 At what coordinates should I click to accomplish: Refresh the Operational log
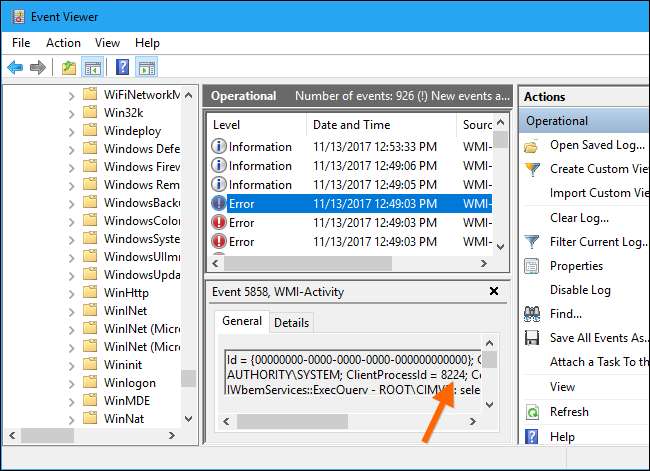tap(569, 411)
